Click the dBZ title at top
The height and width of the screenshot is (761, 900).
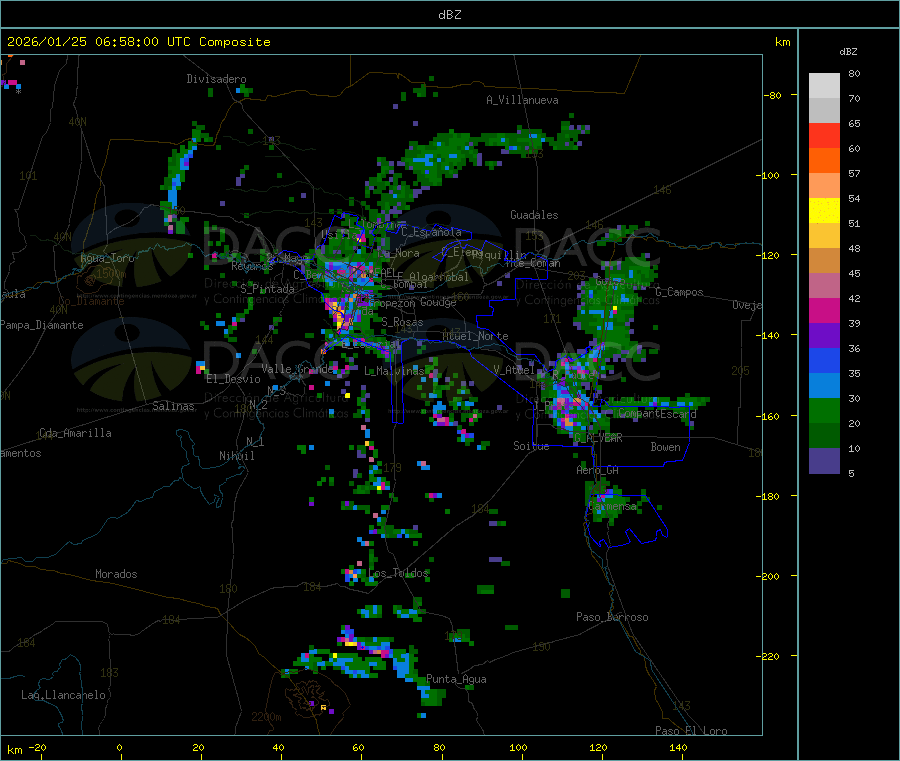click(x=449, y=15)
